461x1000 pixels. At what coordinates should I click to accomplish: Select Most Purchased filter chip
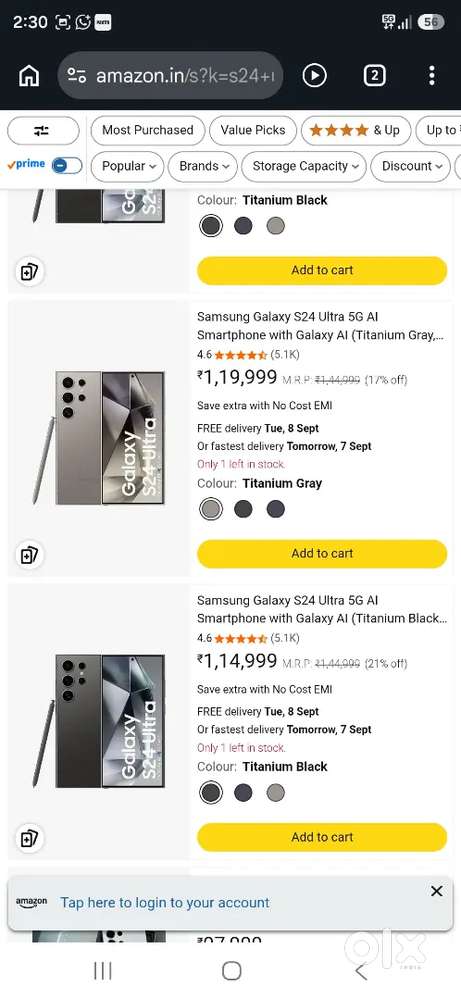click(147, 131)
